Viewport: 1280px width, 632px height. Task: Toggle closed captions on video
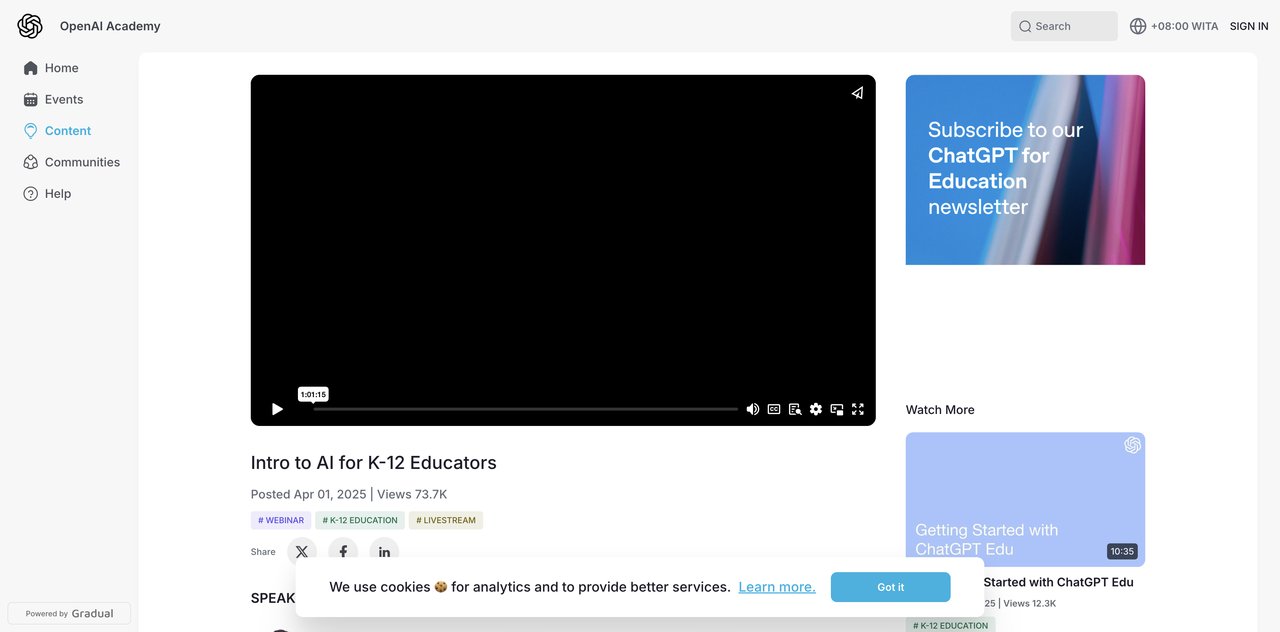774,409
